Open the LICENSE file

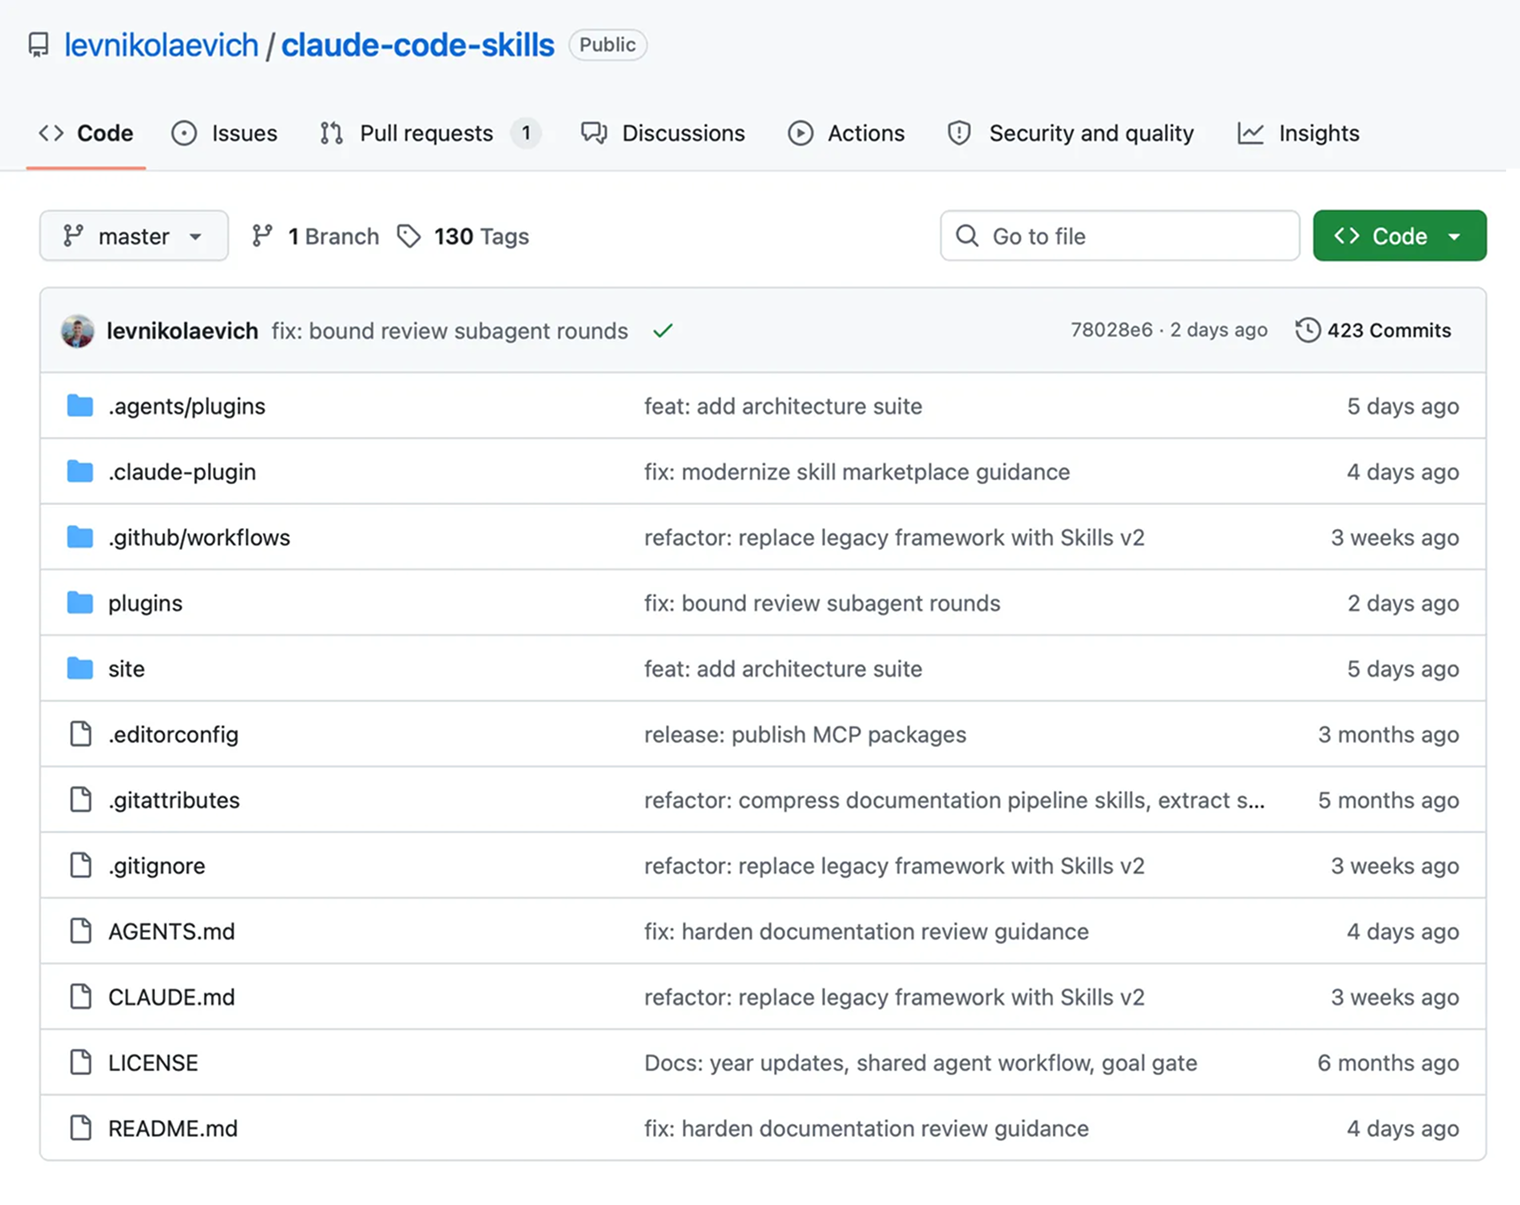click(x=153, y=1063)
